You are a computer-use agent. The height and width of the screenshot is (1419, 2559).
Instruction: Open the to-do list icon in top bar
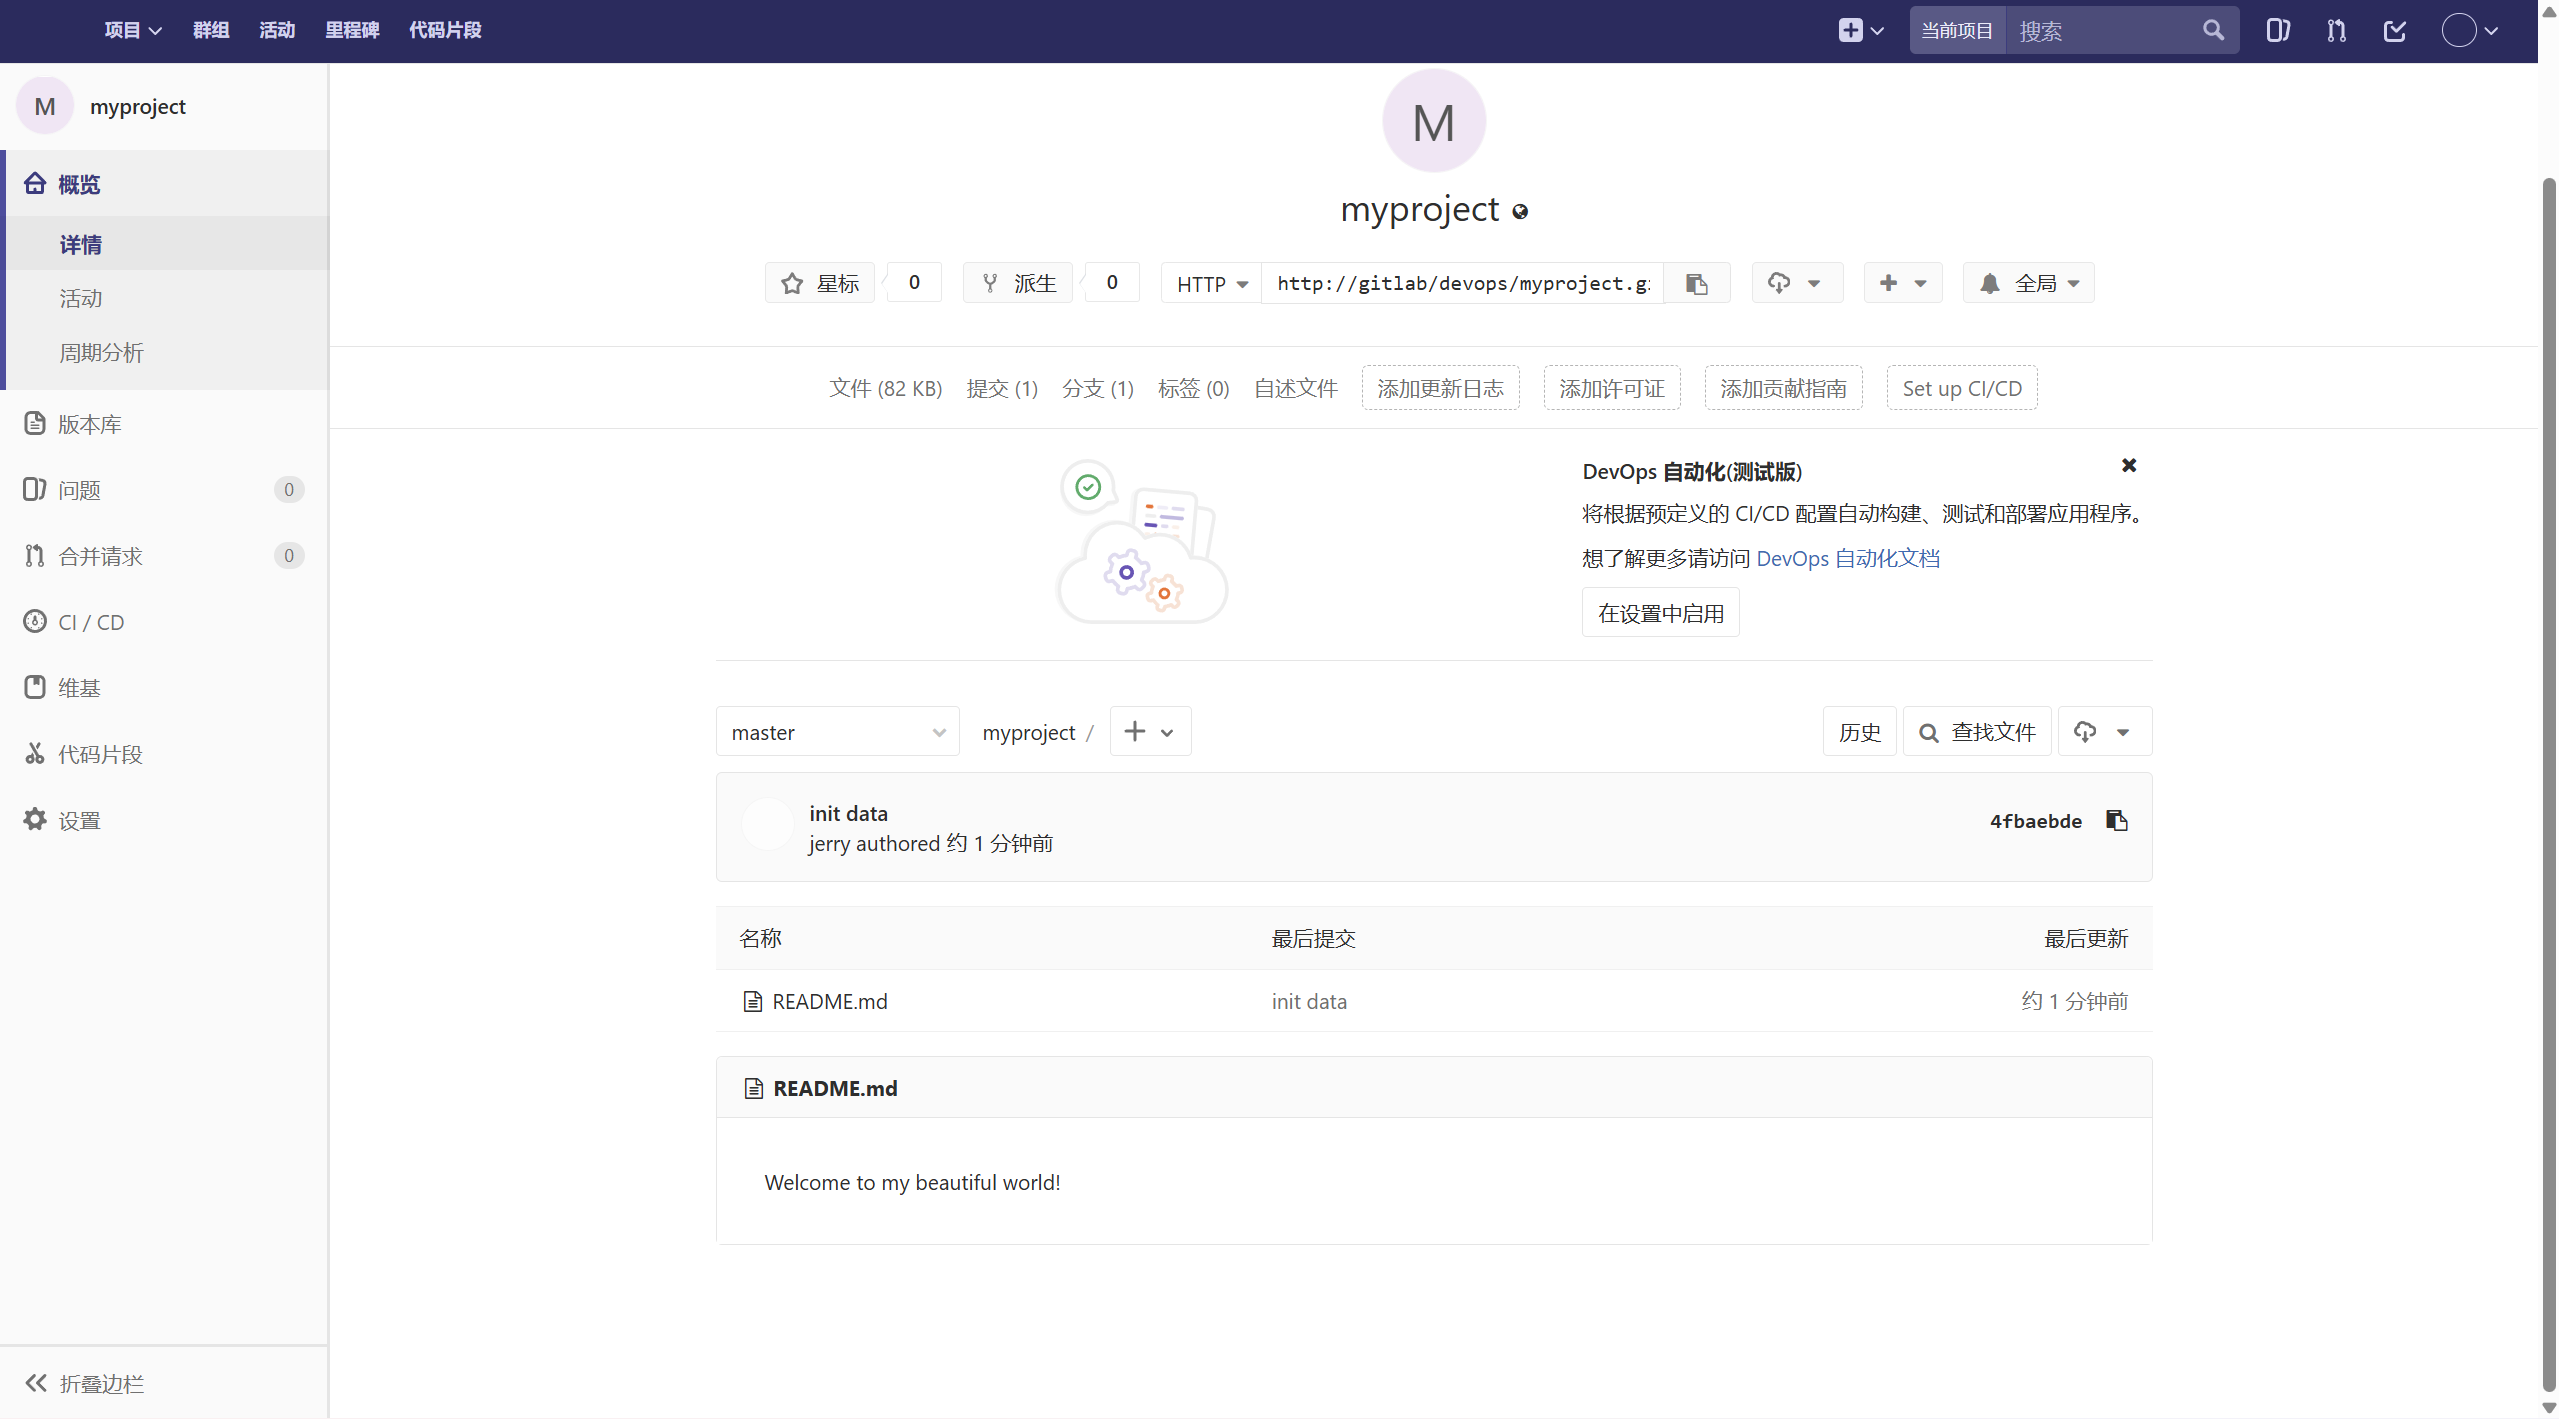2394,30
